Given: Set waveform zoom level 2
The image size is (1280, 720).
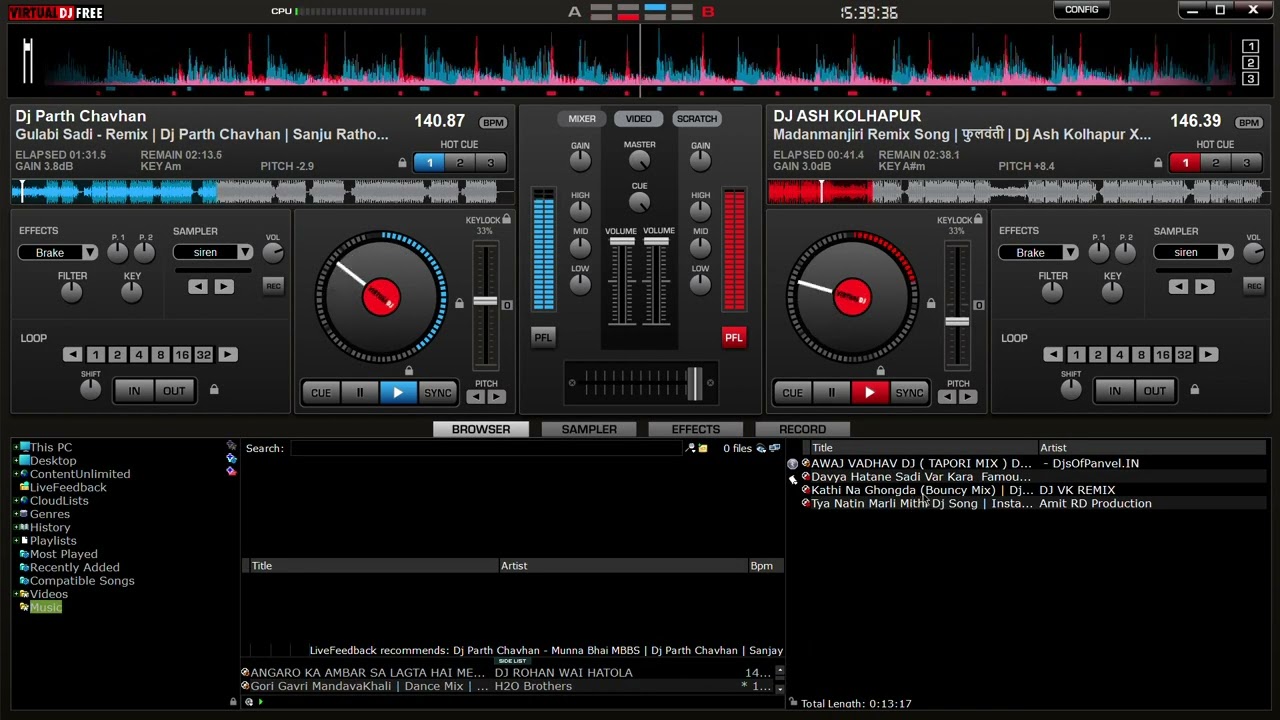Looking at the screenshot, I should (1250, 63).
